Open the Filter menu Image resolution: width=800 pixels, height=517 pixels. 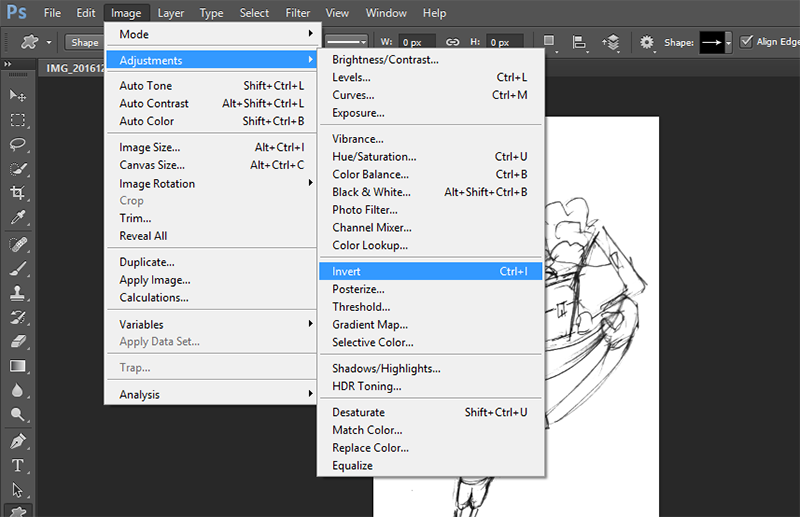(297, 13)
